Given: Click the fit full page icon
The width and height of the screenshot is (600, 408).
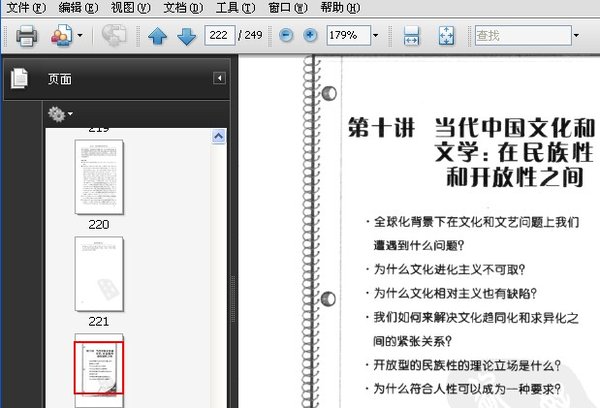Looking at the screenshot, I should pyautogui.click(x=446, y=36).
